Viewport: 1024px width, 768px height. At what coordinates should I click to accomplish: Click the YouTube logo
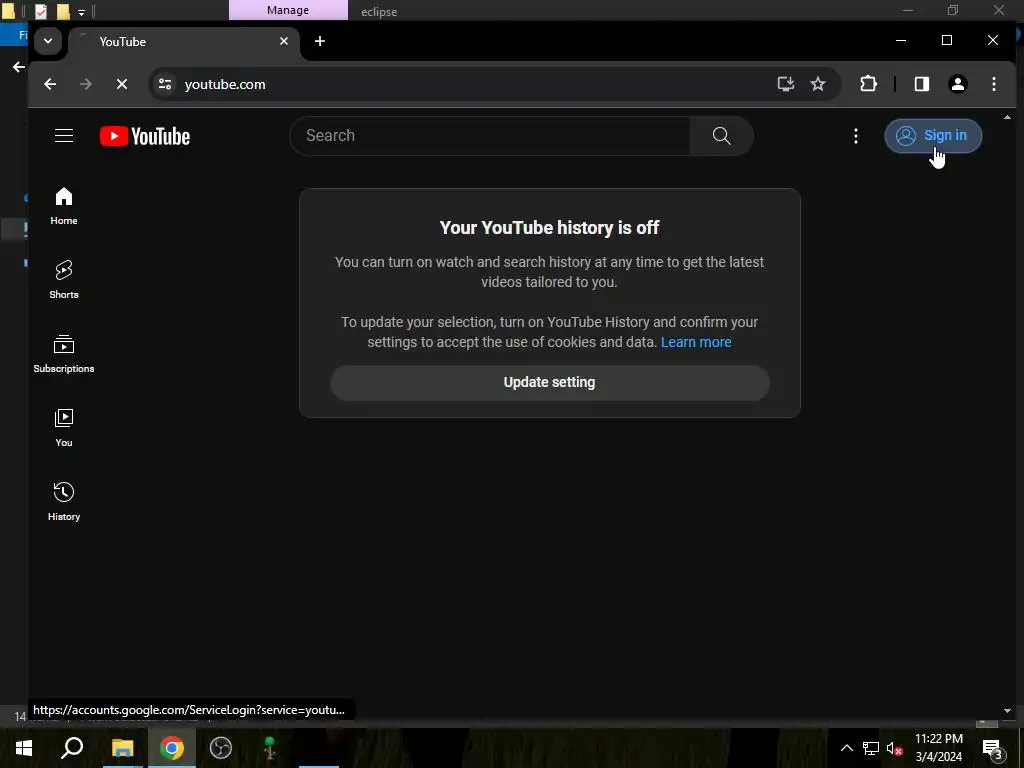(145, 136)
